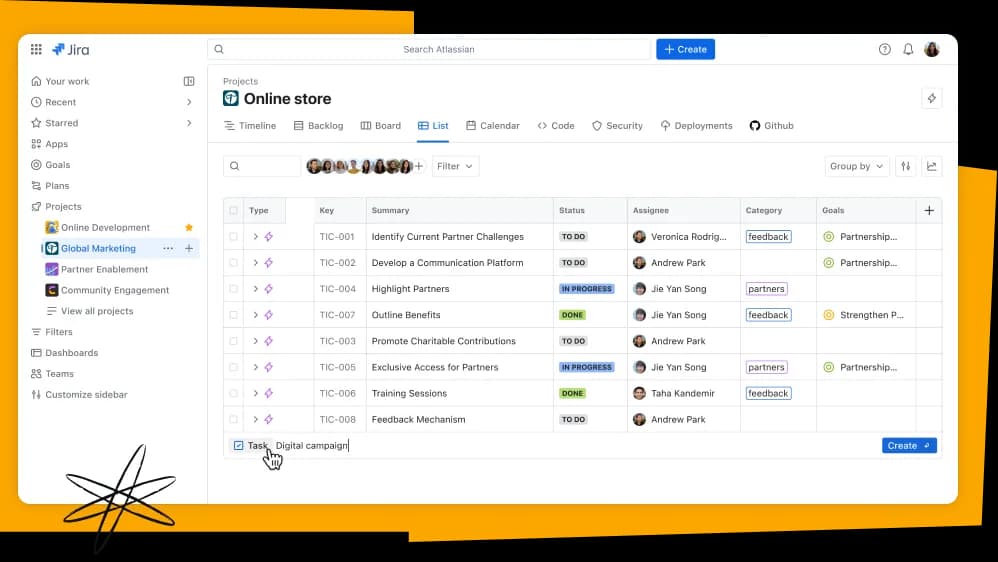Open the Group by dropdown
The width and height of the screenshot is (998, 562).
(x=857, y=166)
